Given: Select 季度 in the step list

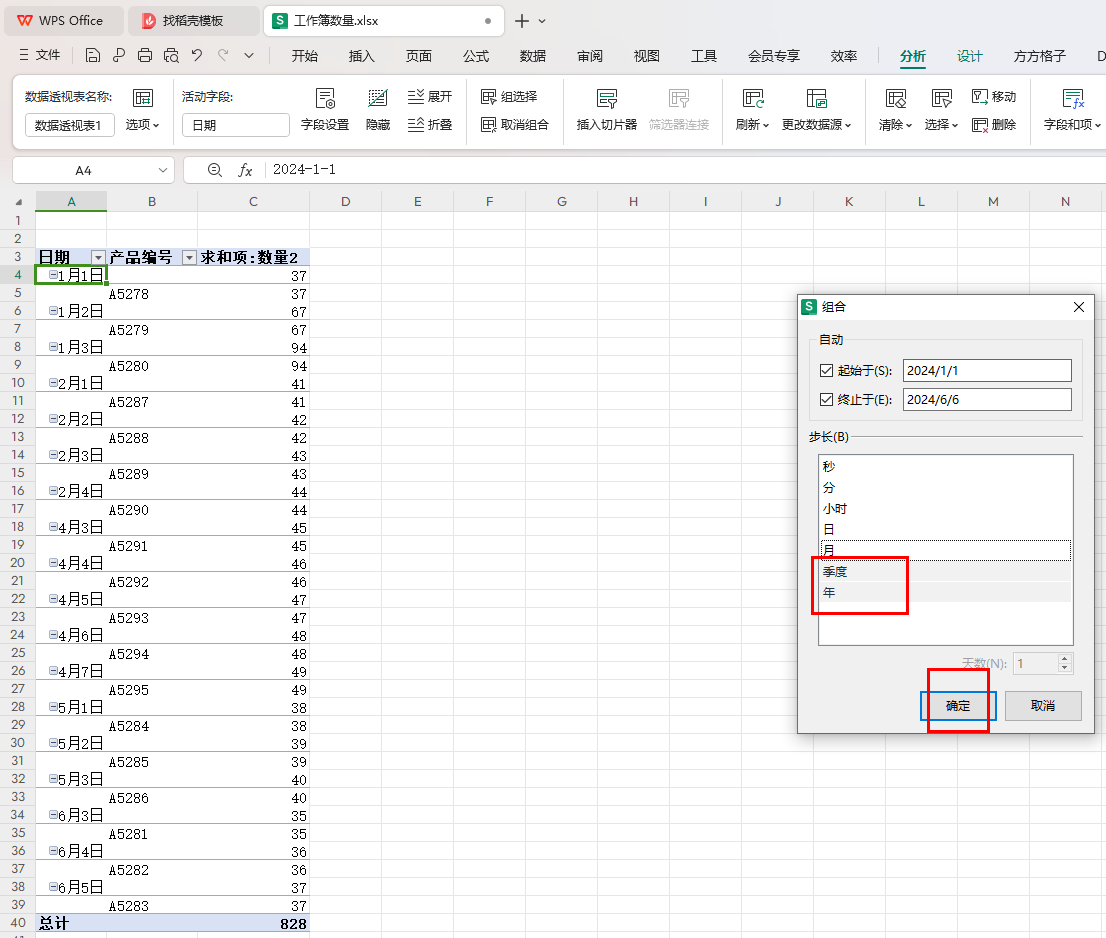Looking at the screenshot, I should pyautogui.click(x=945, y=571).
